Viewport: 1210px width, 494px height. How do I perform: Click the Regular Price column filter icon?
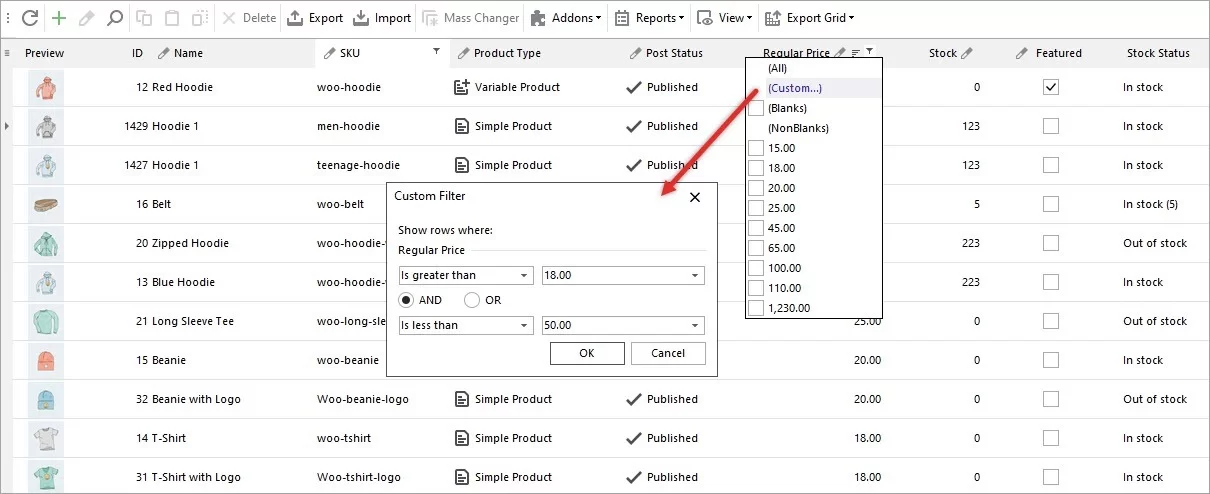(x=870, y=52)
